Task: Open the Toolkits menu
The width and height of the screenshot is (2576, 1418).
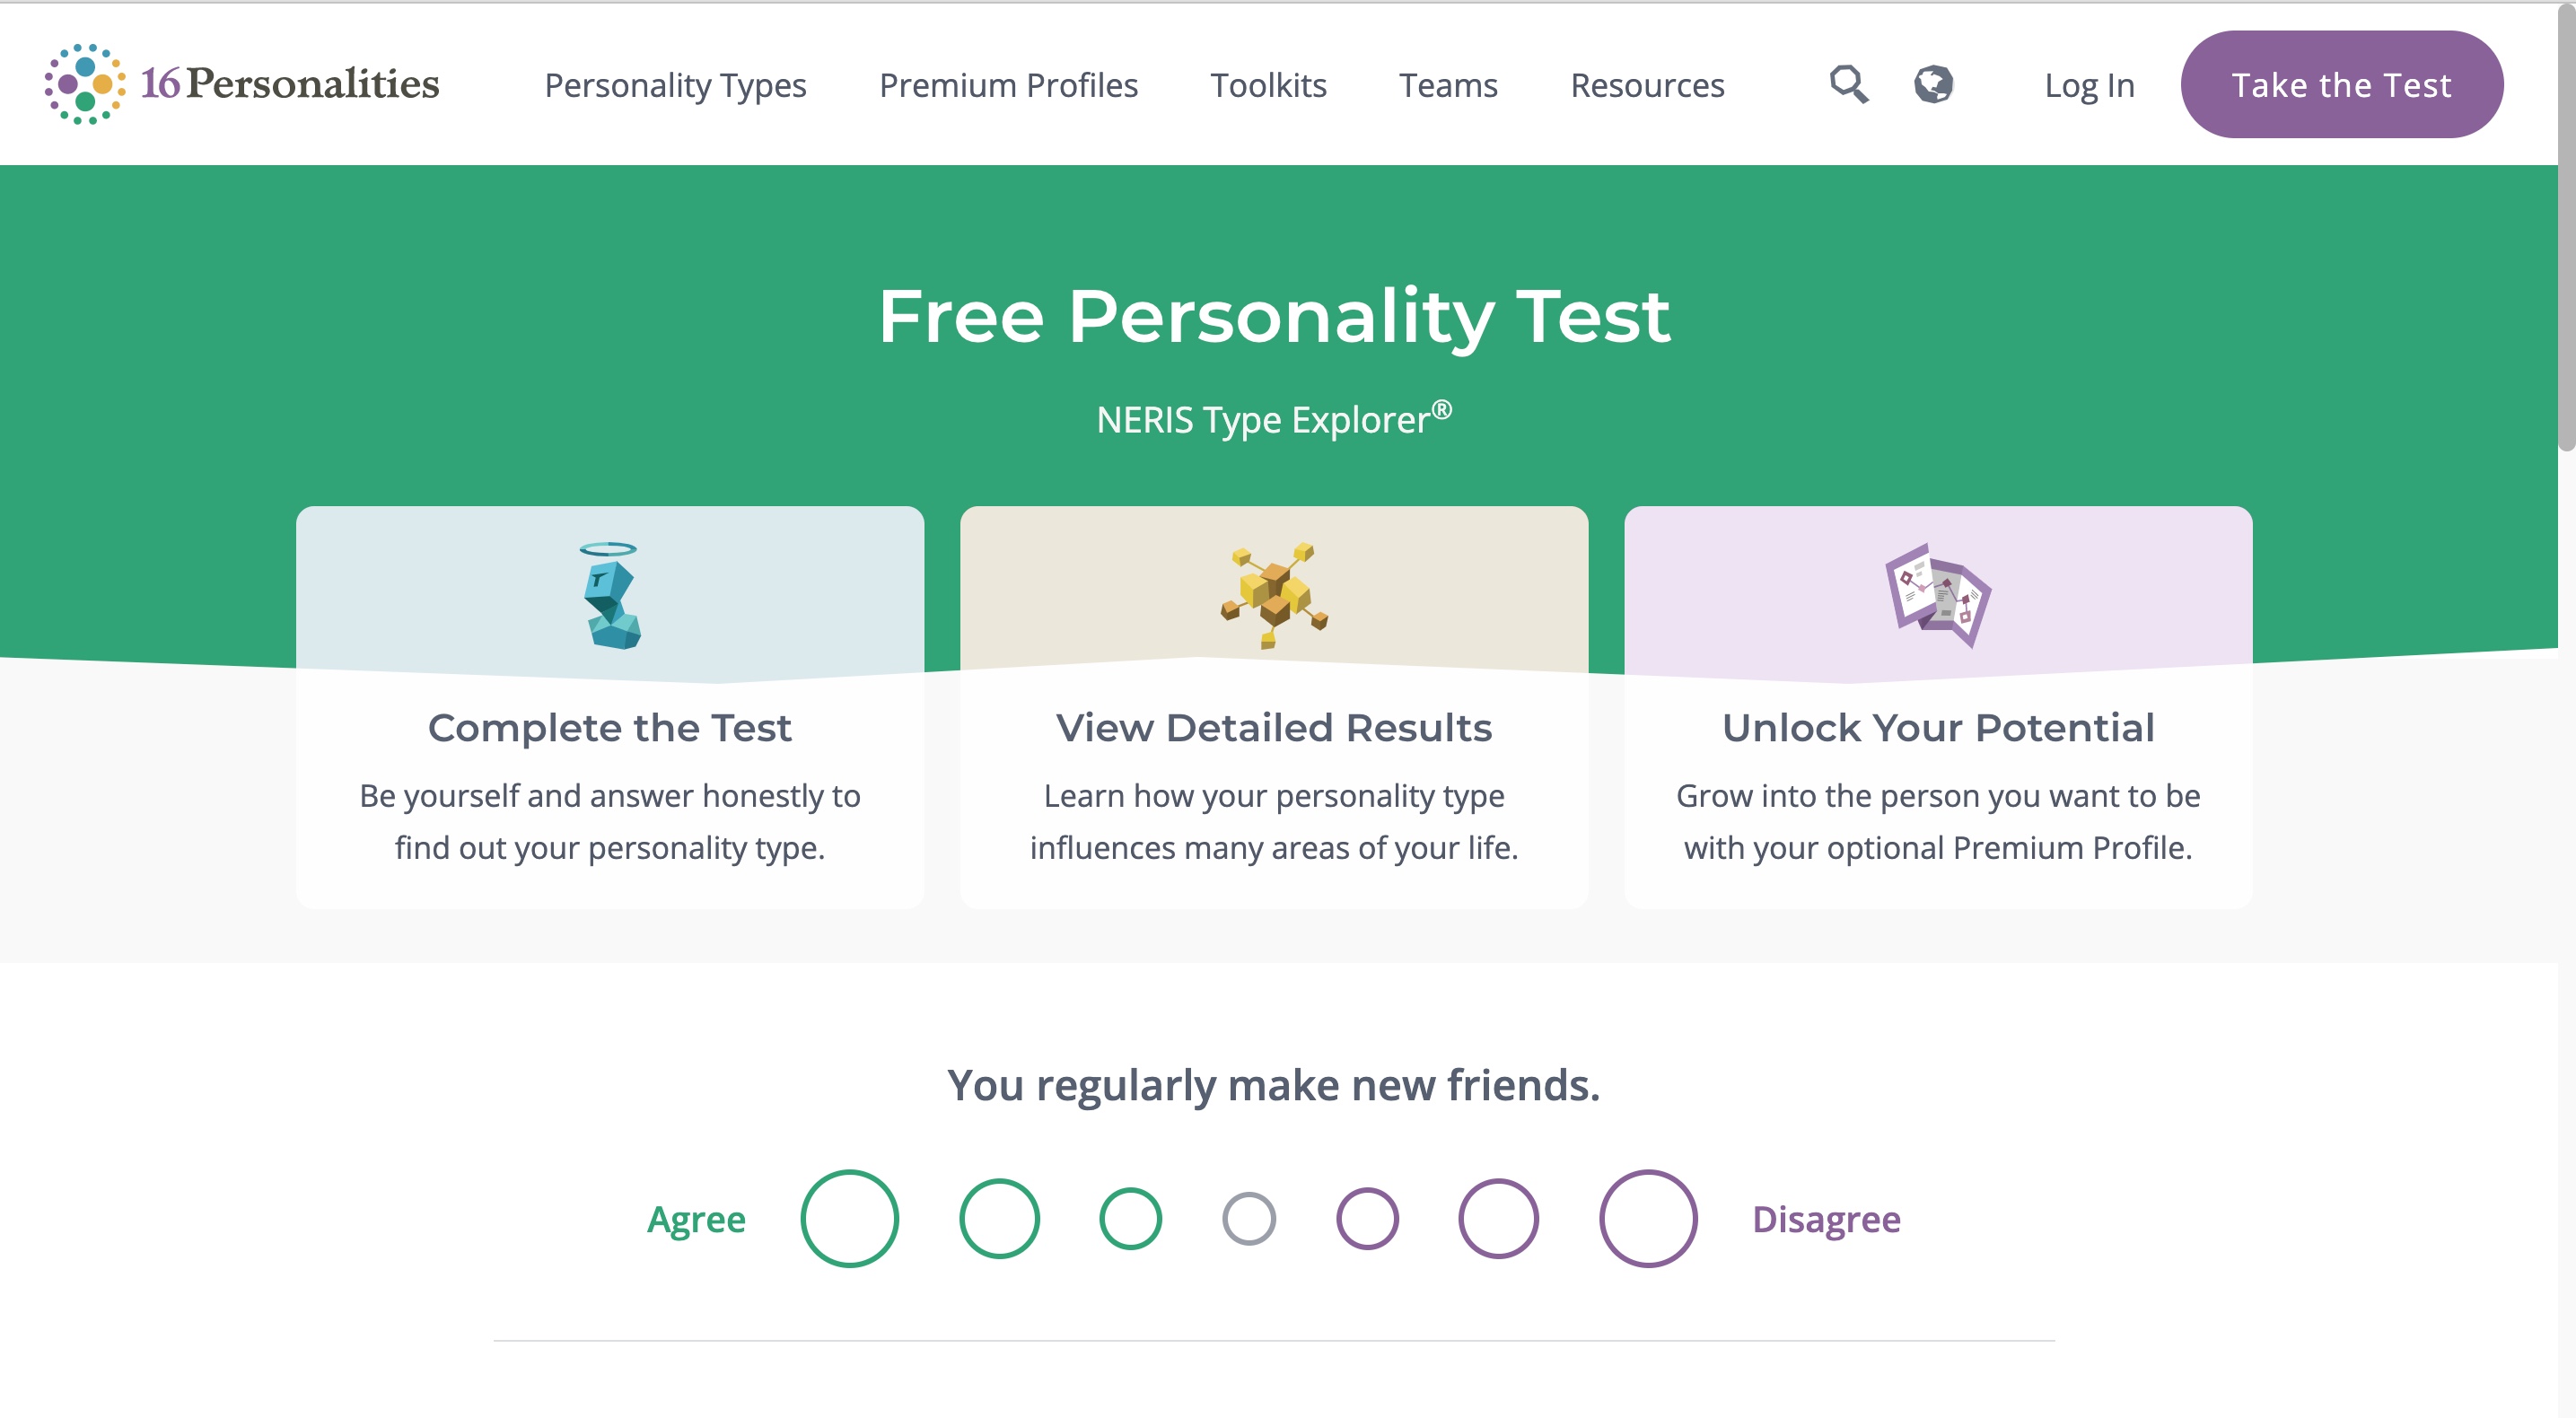Action: (1268, 85)
